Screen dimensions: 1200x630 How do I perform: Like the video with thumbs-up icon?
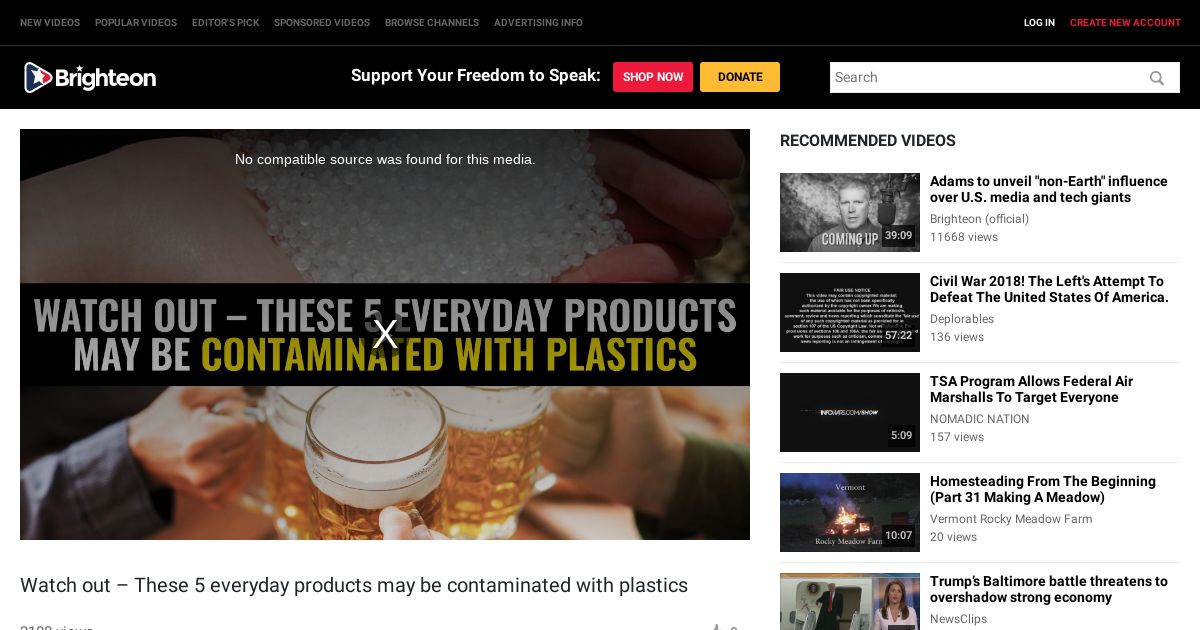pos(716,627)
